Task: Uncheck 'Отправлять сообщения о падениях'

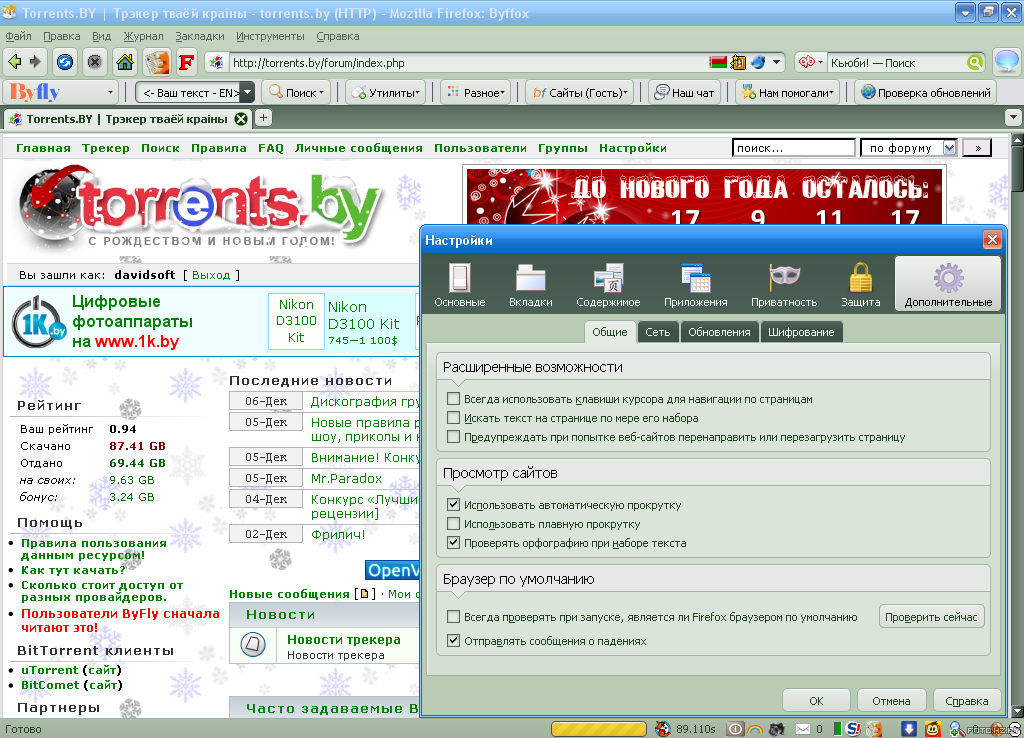Action: click(453, 641)
